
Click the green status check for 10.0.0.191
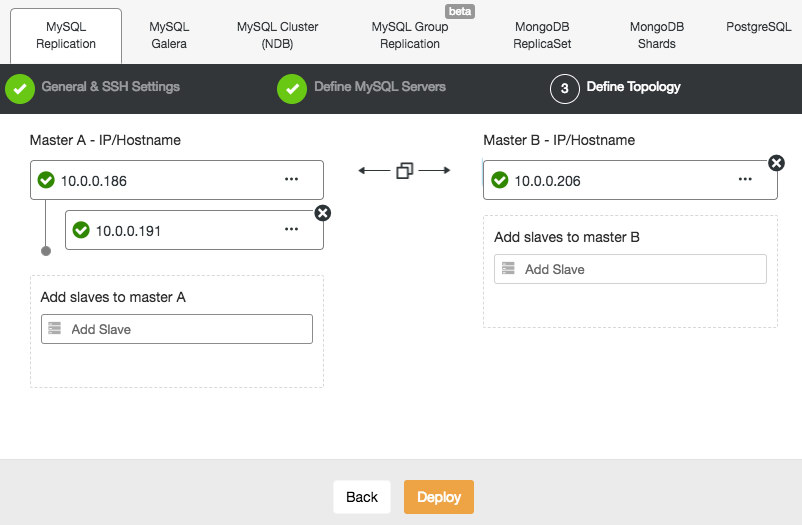(x=81, y=230)
